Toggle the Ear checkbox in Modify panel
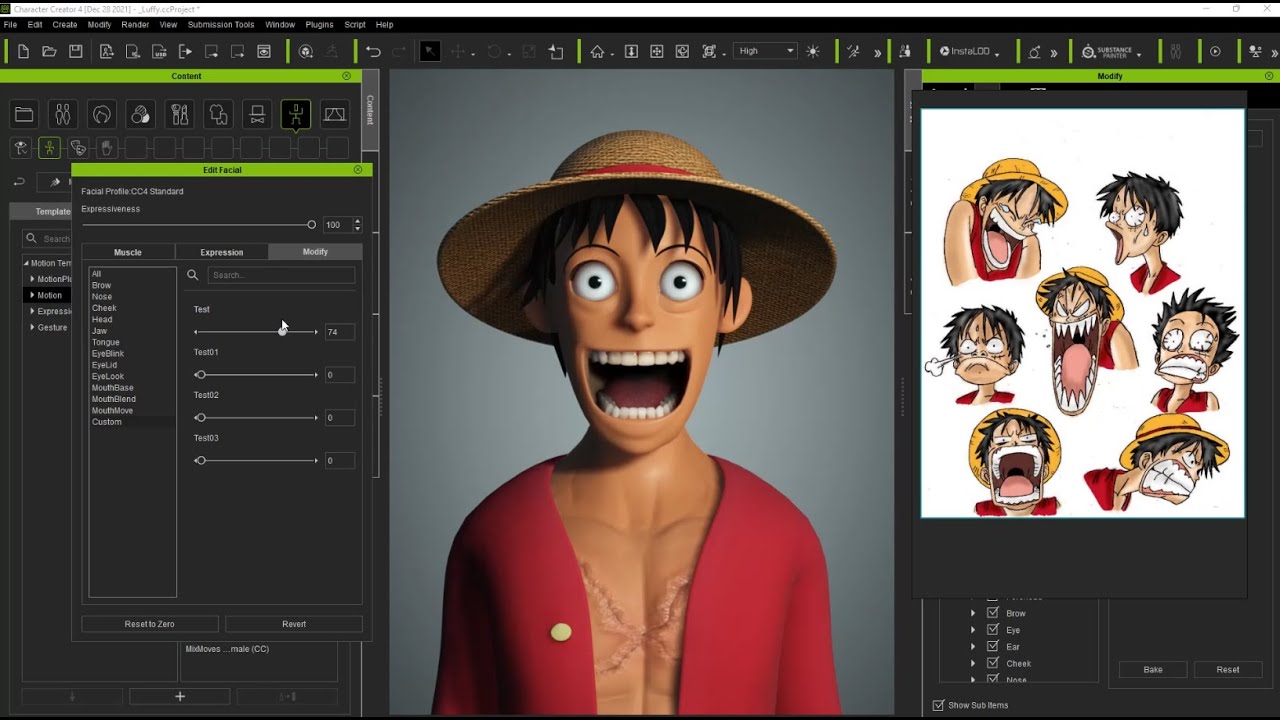Viewport: 1280px width, 720px height. 993,646
